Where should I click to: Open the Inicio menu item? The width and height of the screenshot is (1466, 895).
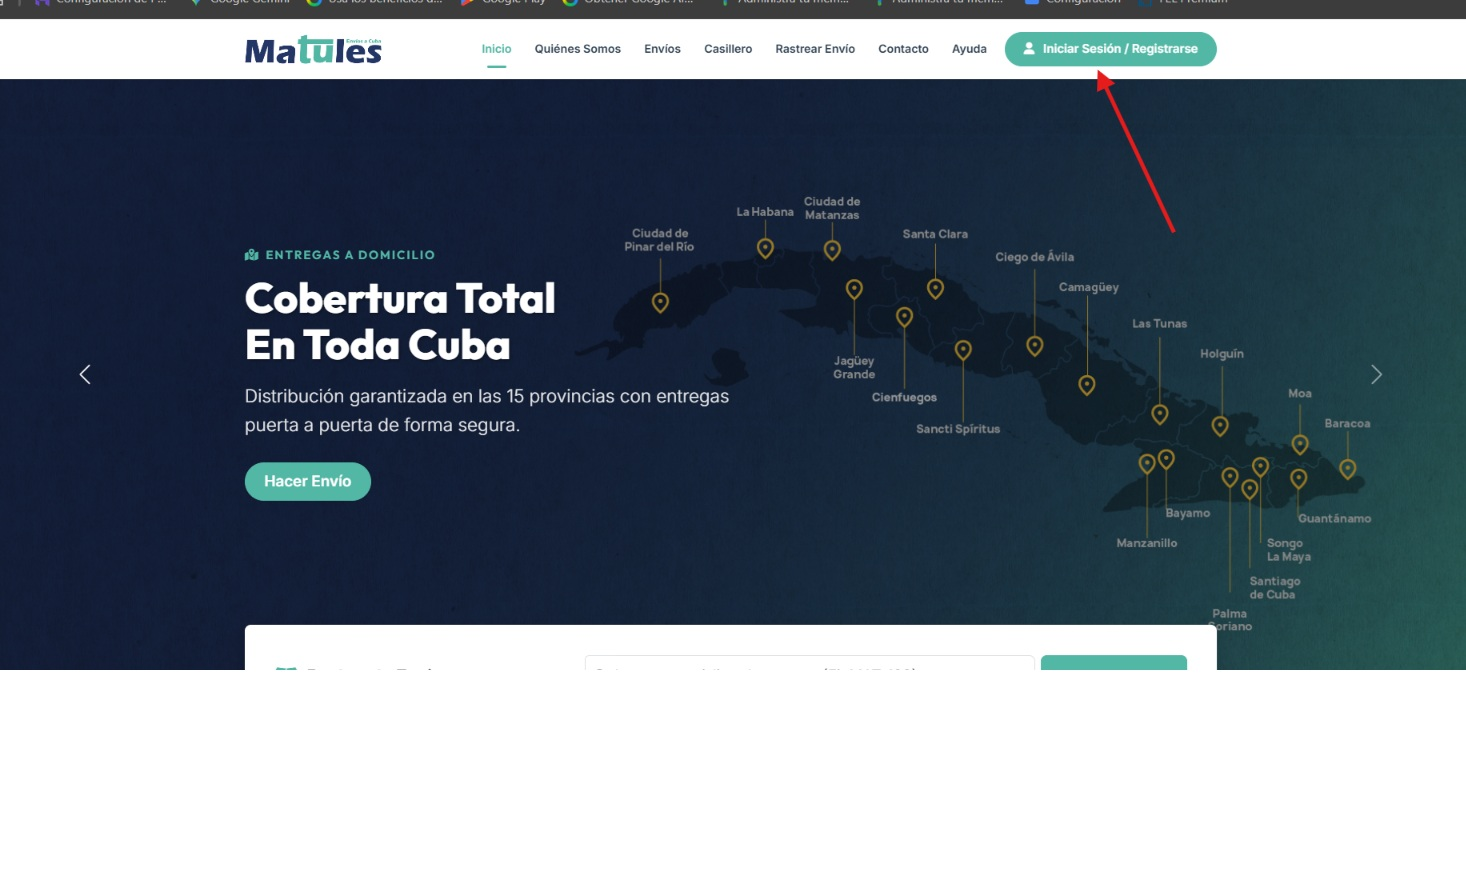point(496,49)
